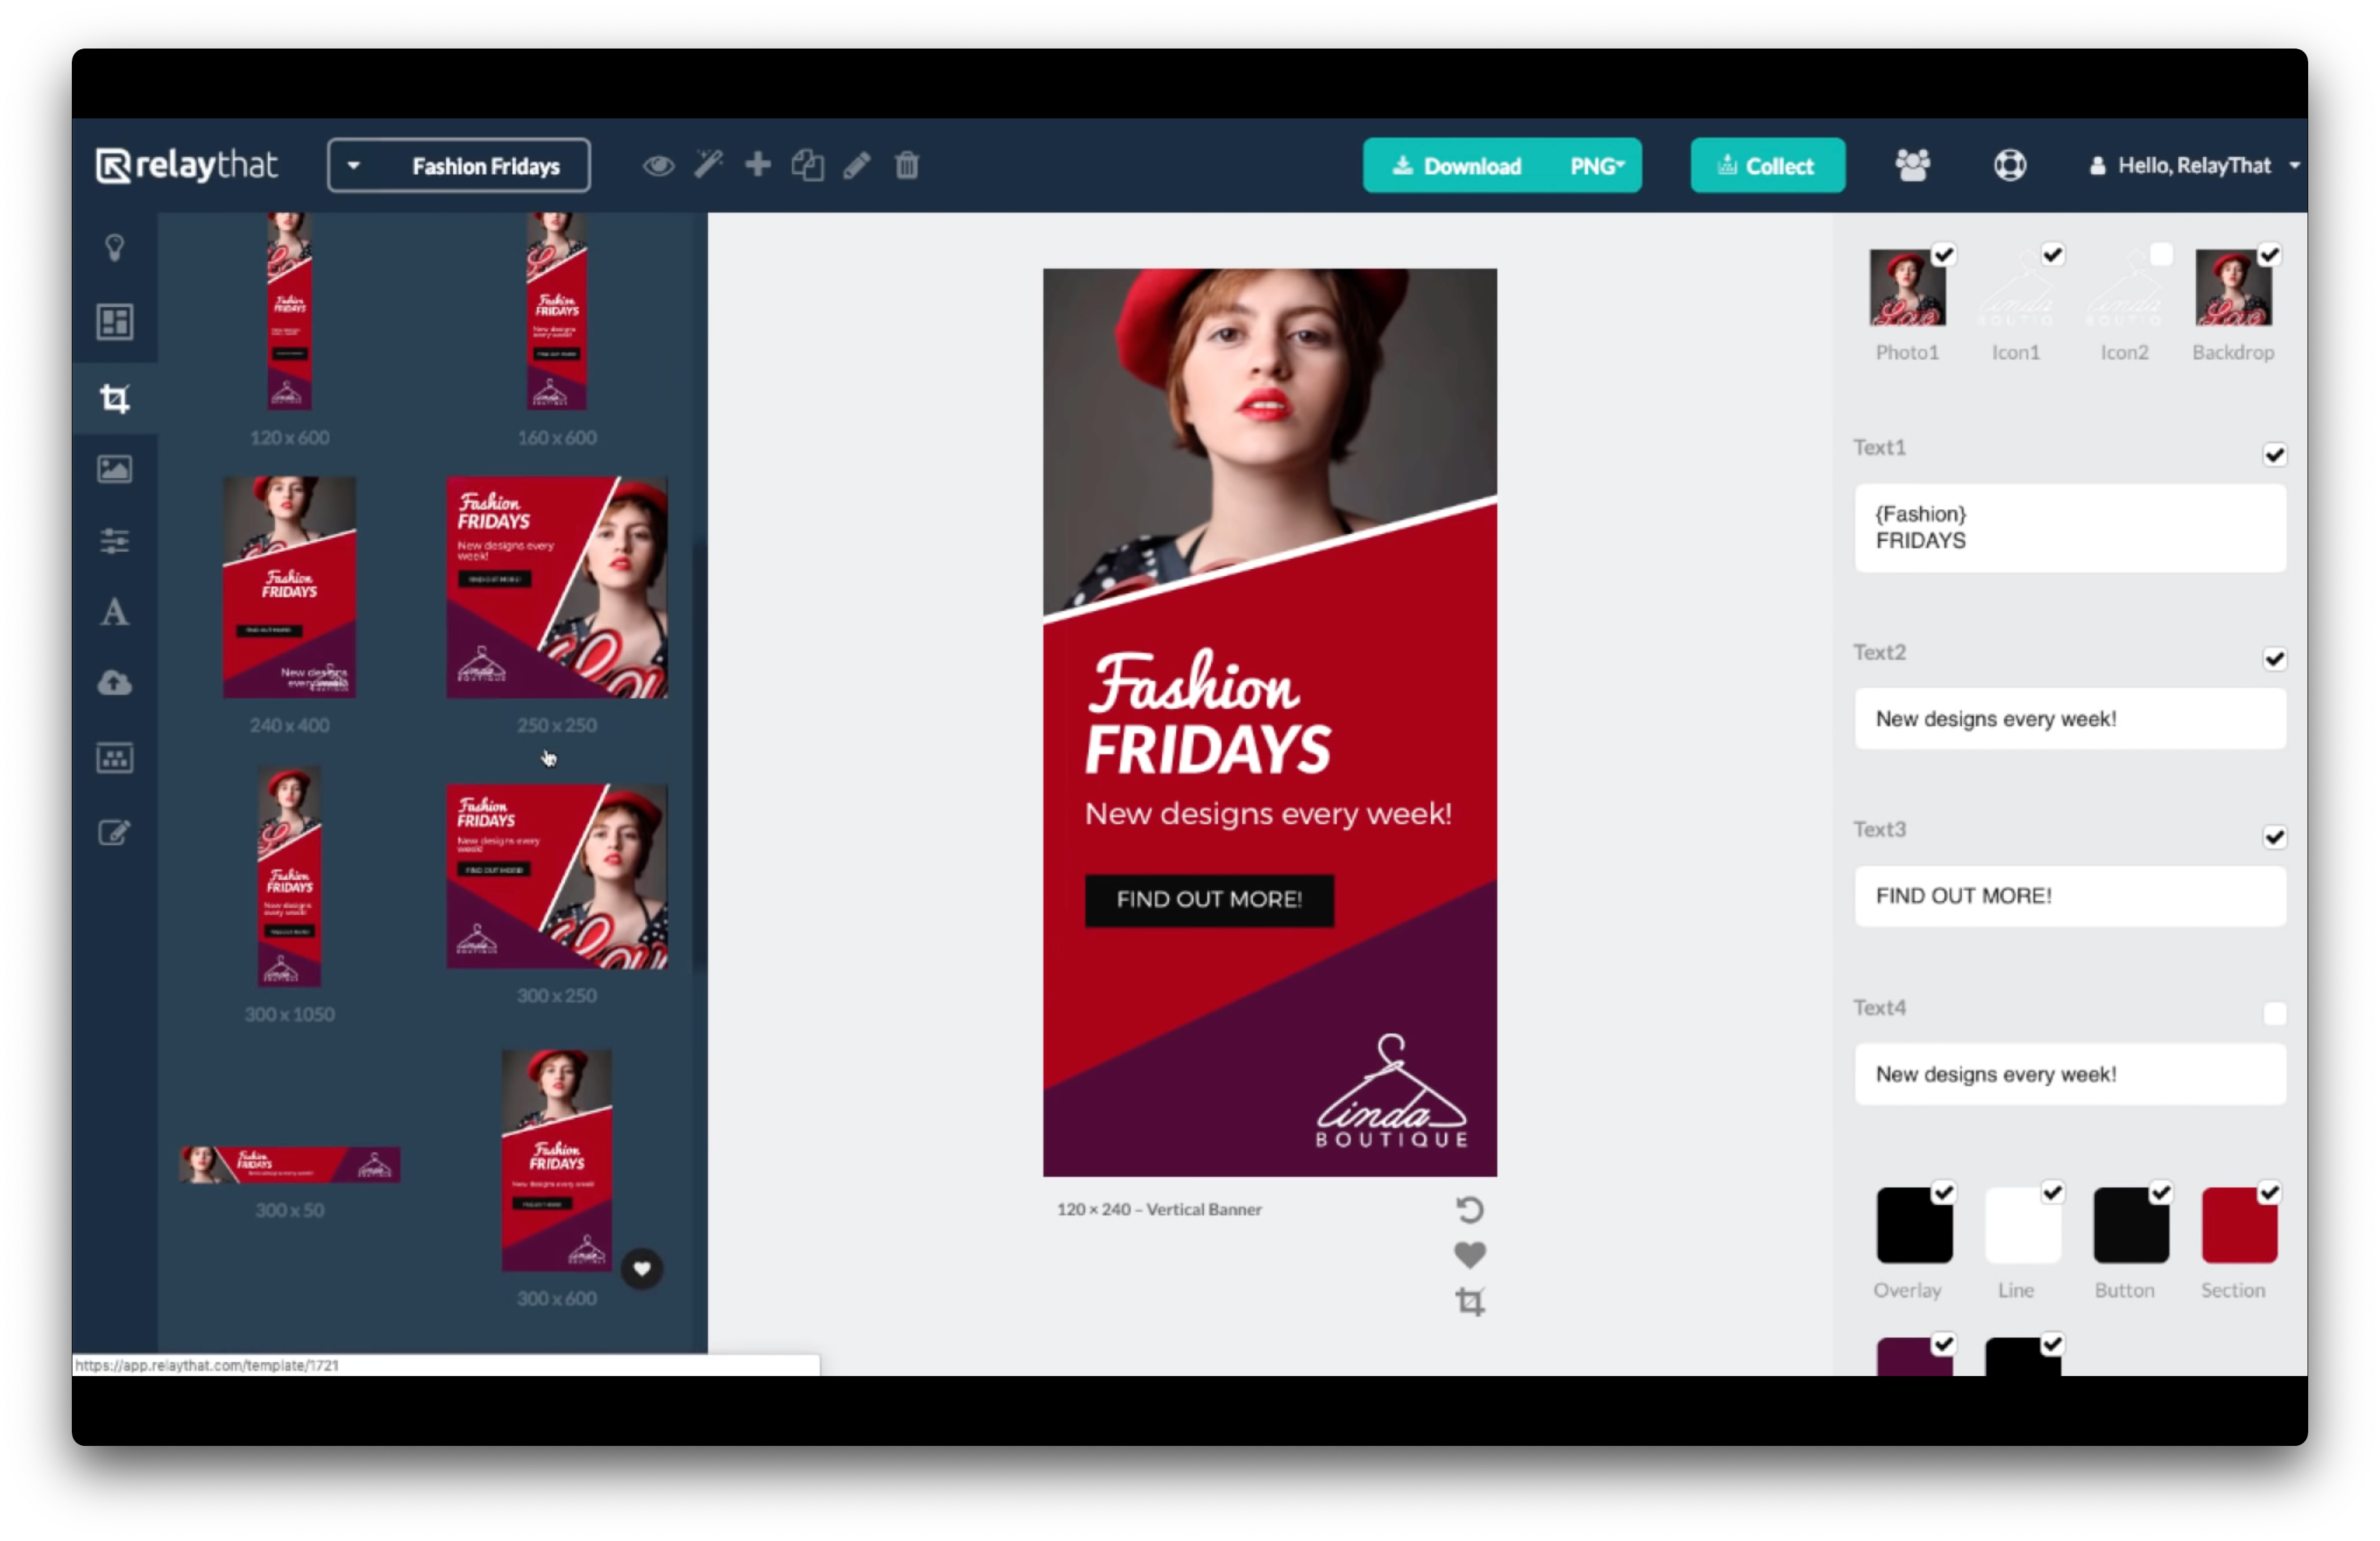Click the duplicate project icon

pos(807,165)
